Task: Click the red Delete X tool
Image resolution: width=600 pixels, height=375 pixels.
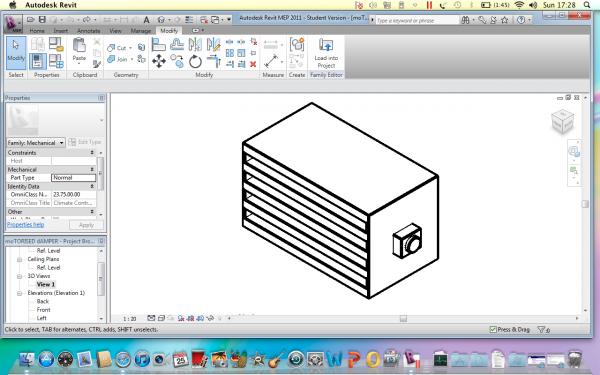Action: pyautogui.click(x=253, y=64)
